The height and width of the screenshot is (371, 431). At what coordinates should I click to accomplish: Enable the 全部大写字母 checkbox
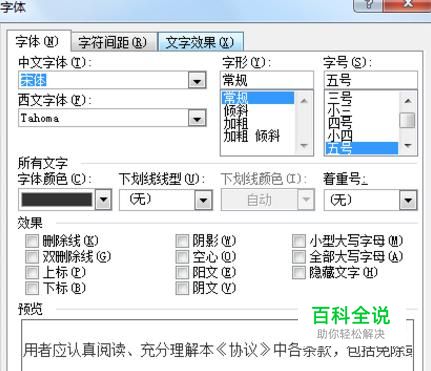pos(299,257)
